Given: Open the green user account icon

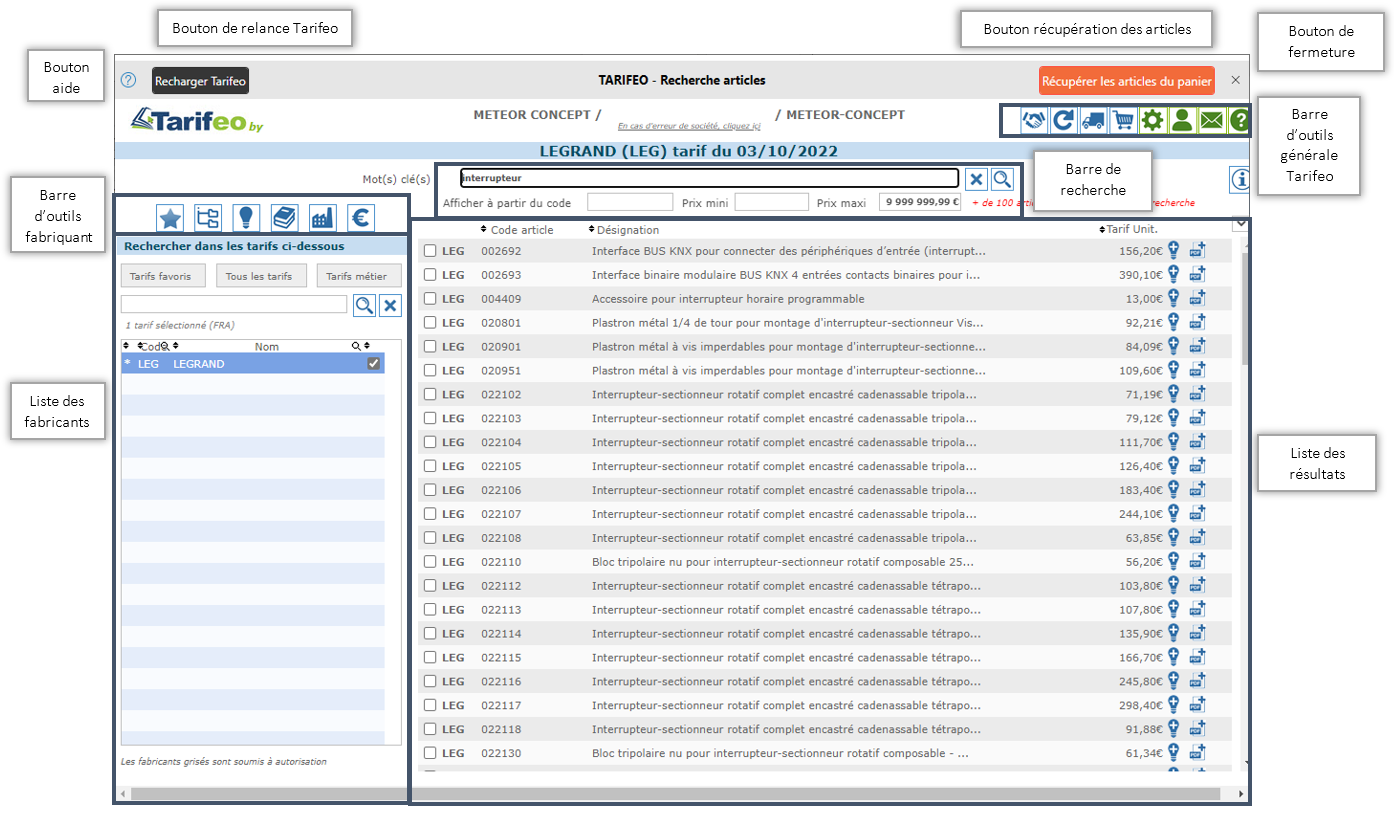Looking at the screenshot, I should (x=1181, y=120).
